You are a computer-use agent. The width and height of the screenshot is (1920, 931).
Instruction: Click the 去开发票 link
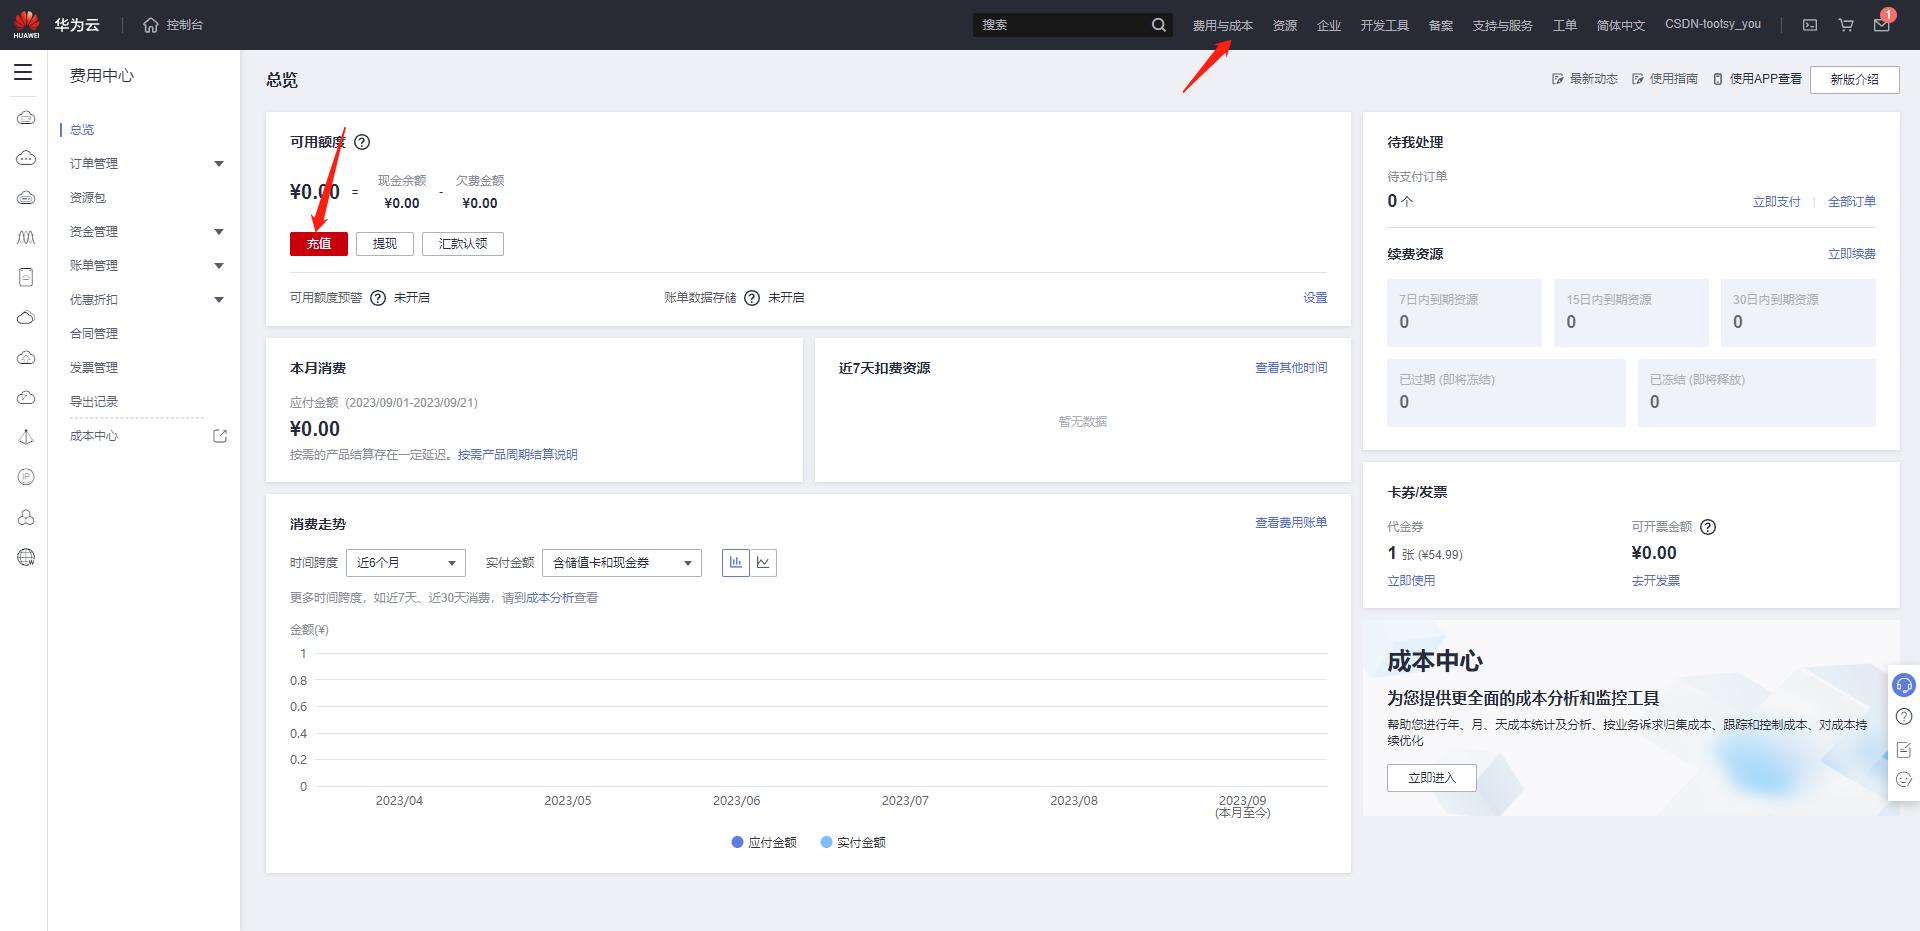[1656, 581]
